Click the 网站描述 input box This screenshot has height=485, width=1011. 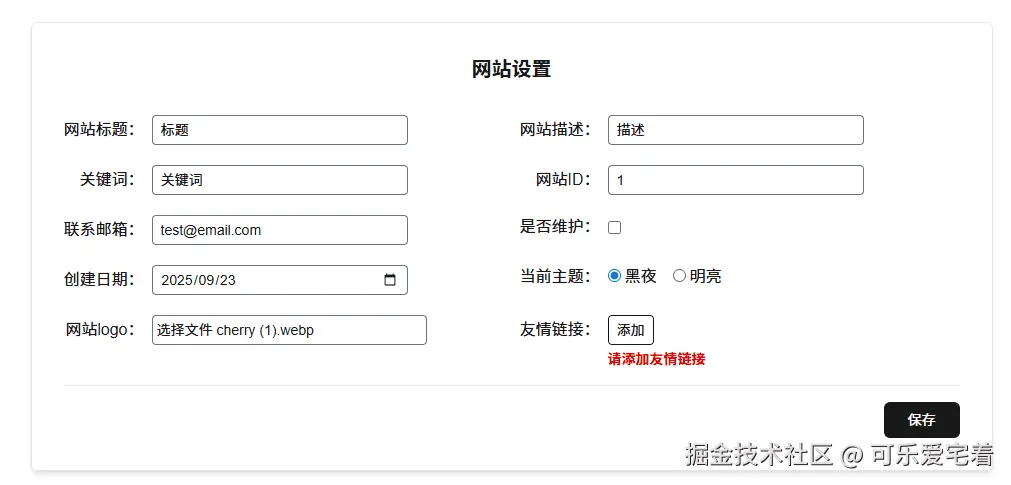735,130
